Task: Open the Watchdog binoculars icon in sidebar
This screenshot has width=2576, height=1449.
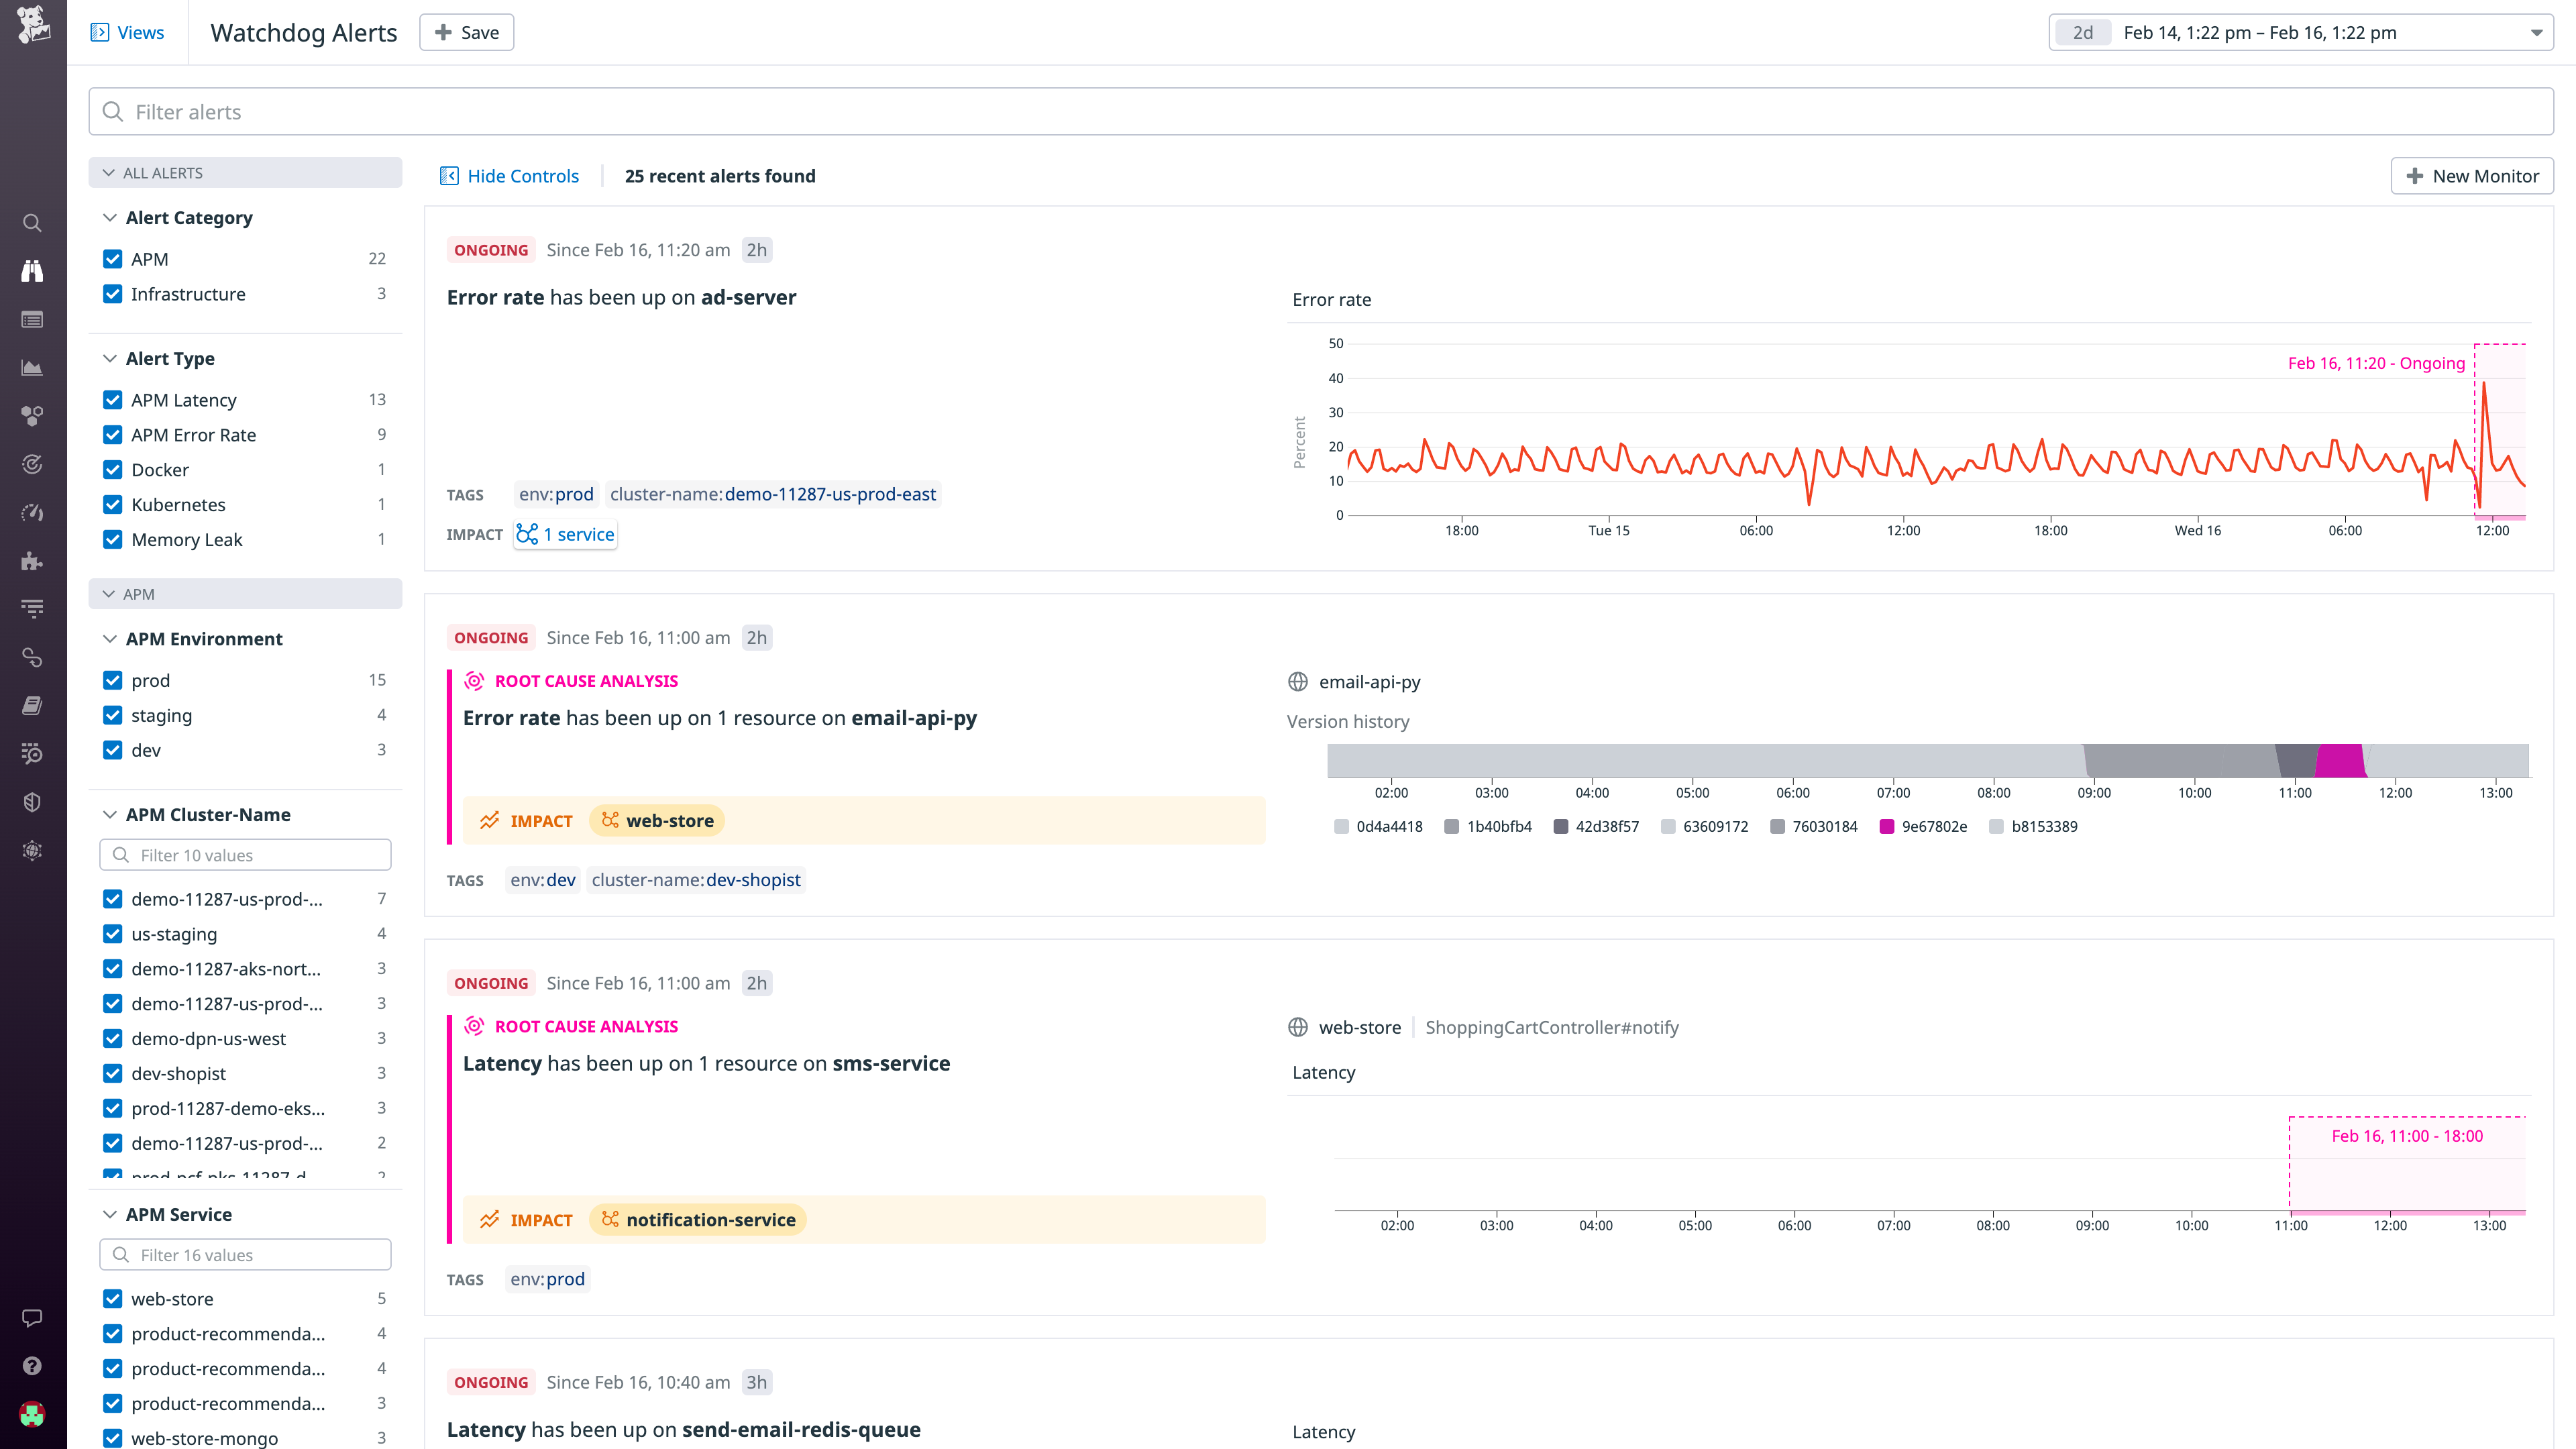Action: point(32,270)
